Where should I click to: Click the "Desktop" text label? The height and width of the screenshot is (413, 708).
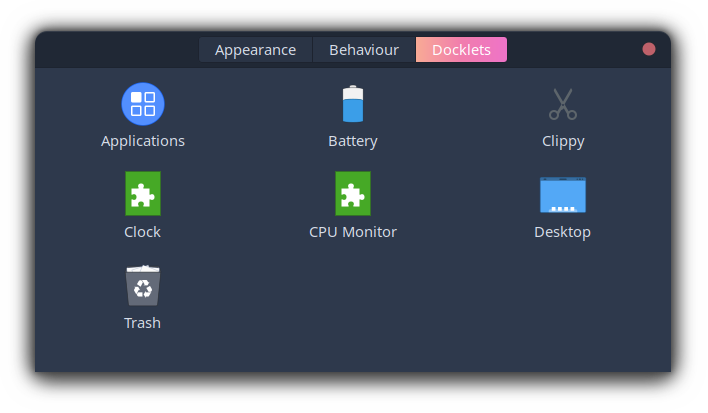coord(563,232)
